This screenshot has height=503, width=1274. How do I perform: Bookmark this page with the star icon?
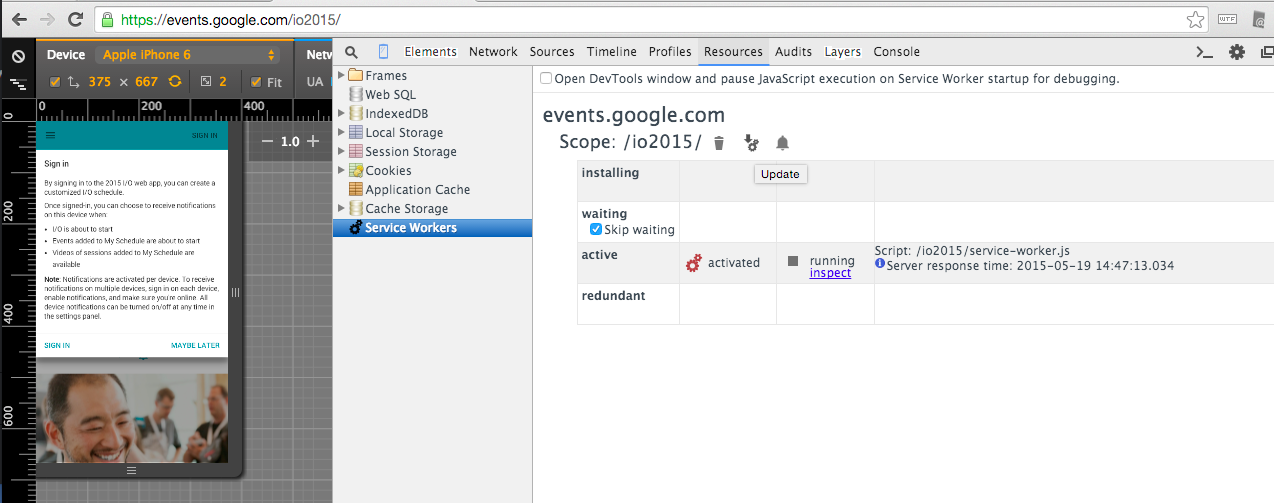click(x=1195, y=19)
